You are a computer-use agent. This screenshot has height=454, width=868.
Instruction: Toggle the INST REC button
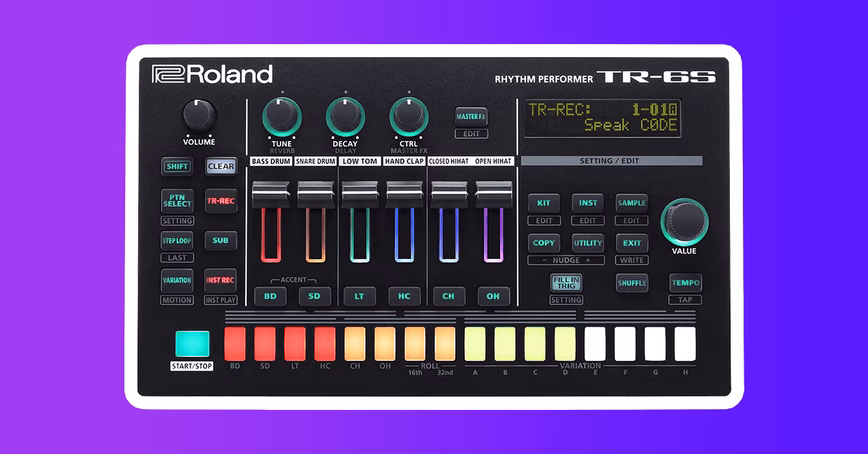coord(221,280)
